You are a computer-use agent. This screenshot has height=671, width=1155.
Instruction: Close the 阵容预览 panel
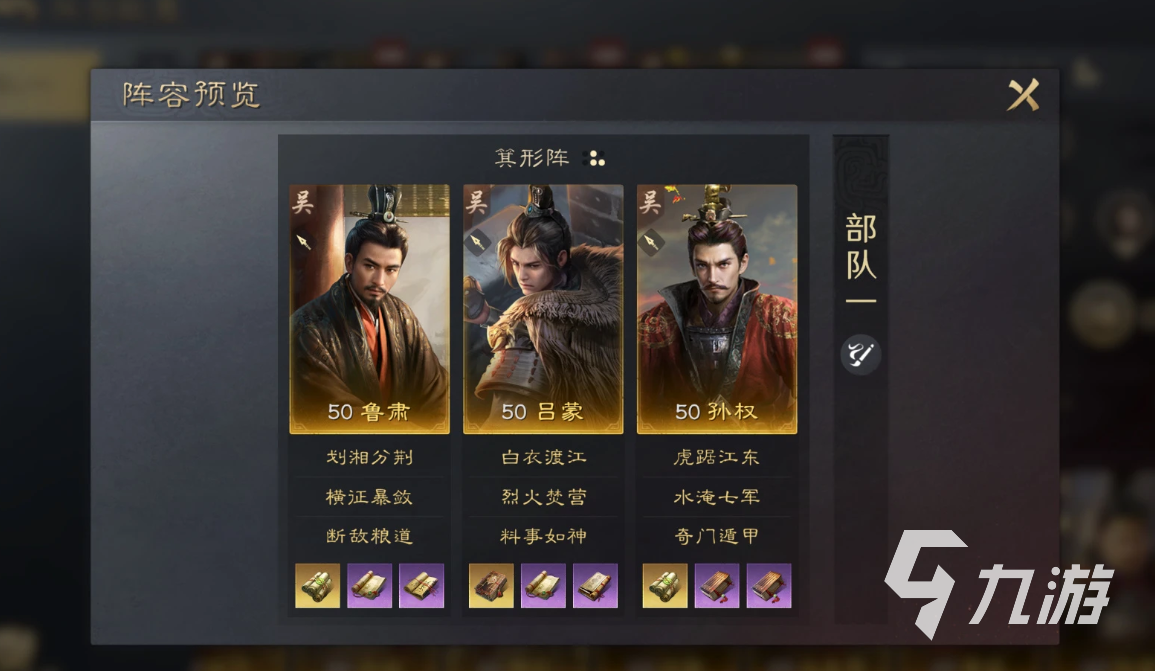click(1023, 94)
